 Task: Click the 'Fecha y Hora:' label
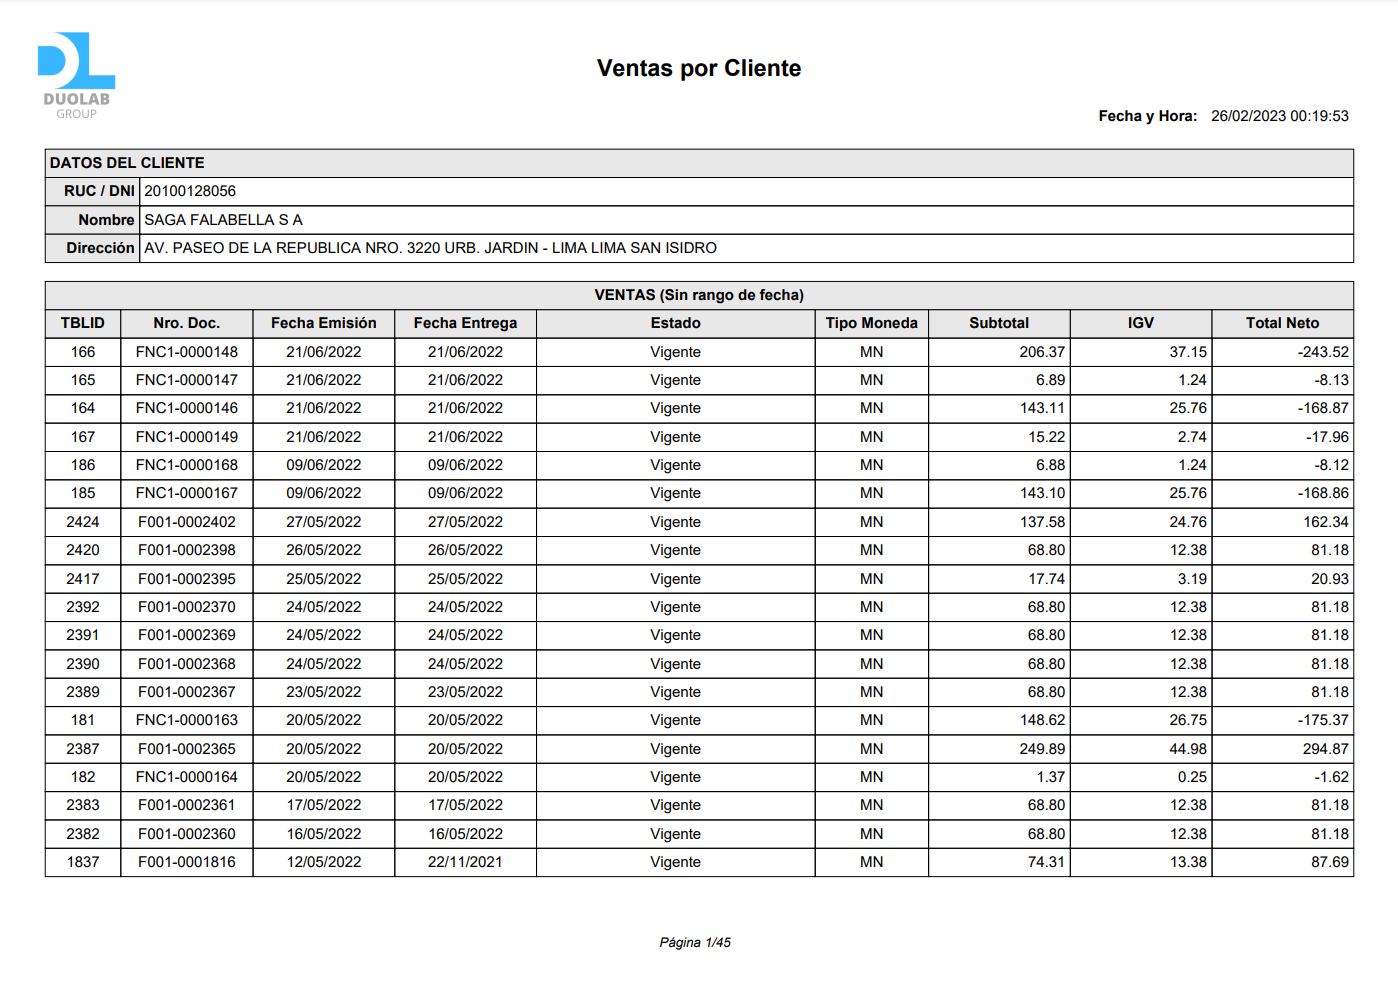click(1147, 116)
